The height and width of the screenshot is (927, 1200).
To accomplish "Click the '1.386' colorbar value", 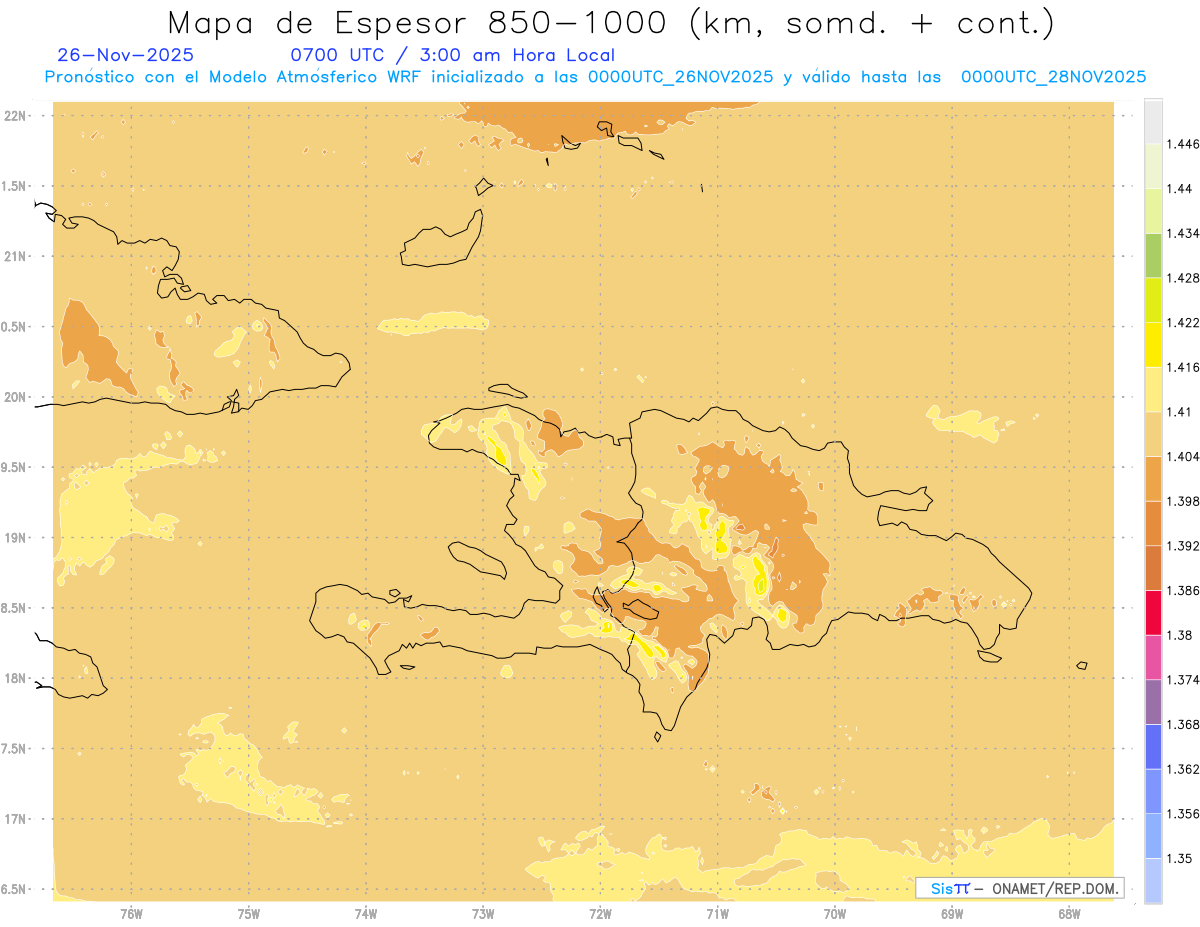I will [1182, 590].
